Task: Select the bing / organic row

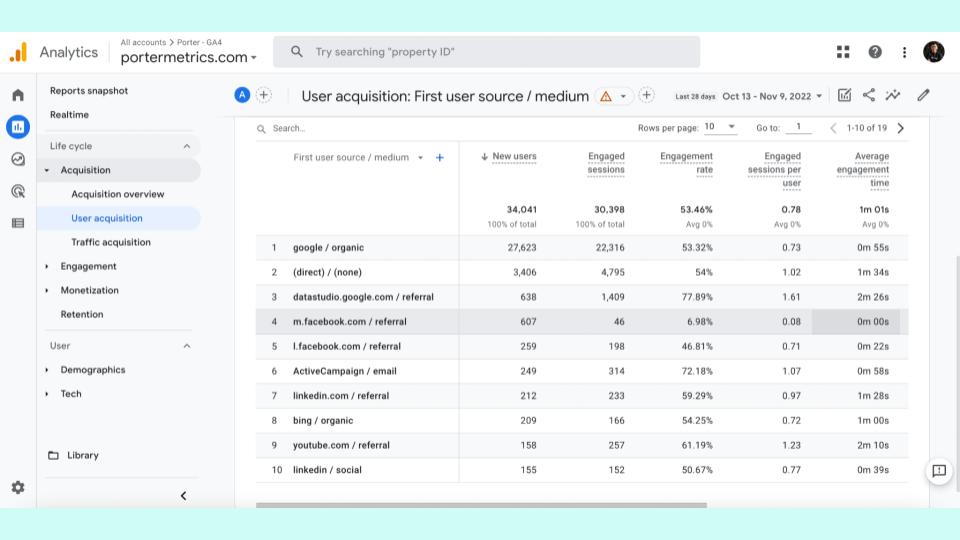Action: tap(582, 421)
